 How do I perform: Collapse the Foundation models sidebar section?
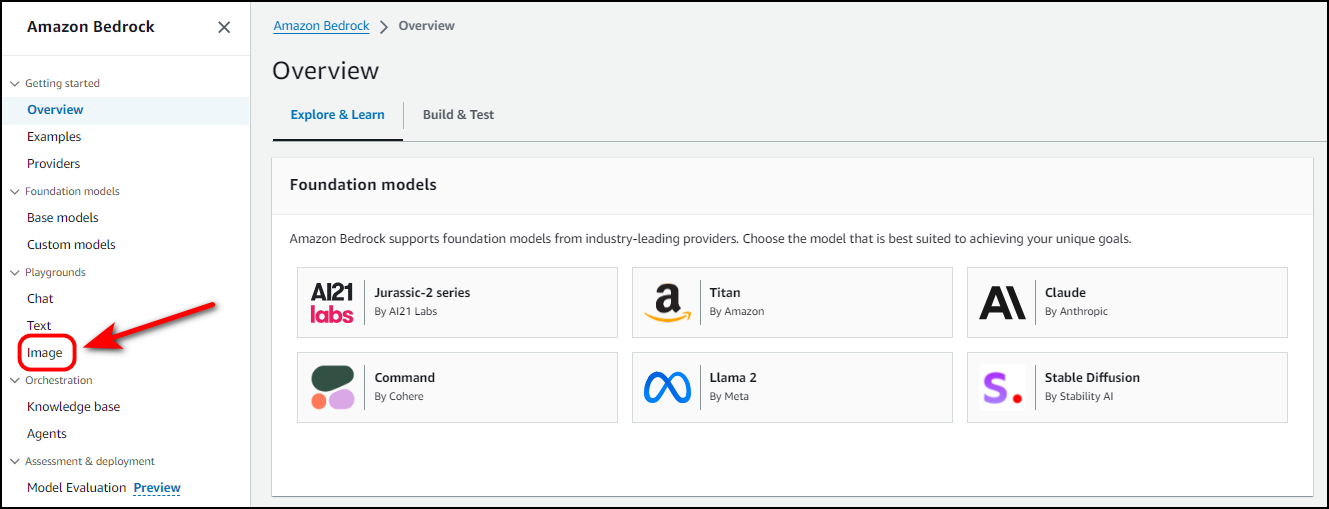tap(15, 191)
